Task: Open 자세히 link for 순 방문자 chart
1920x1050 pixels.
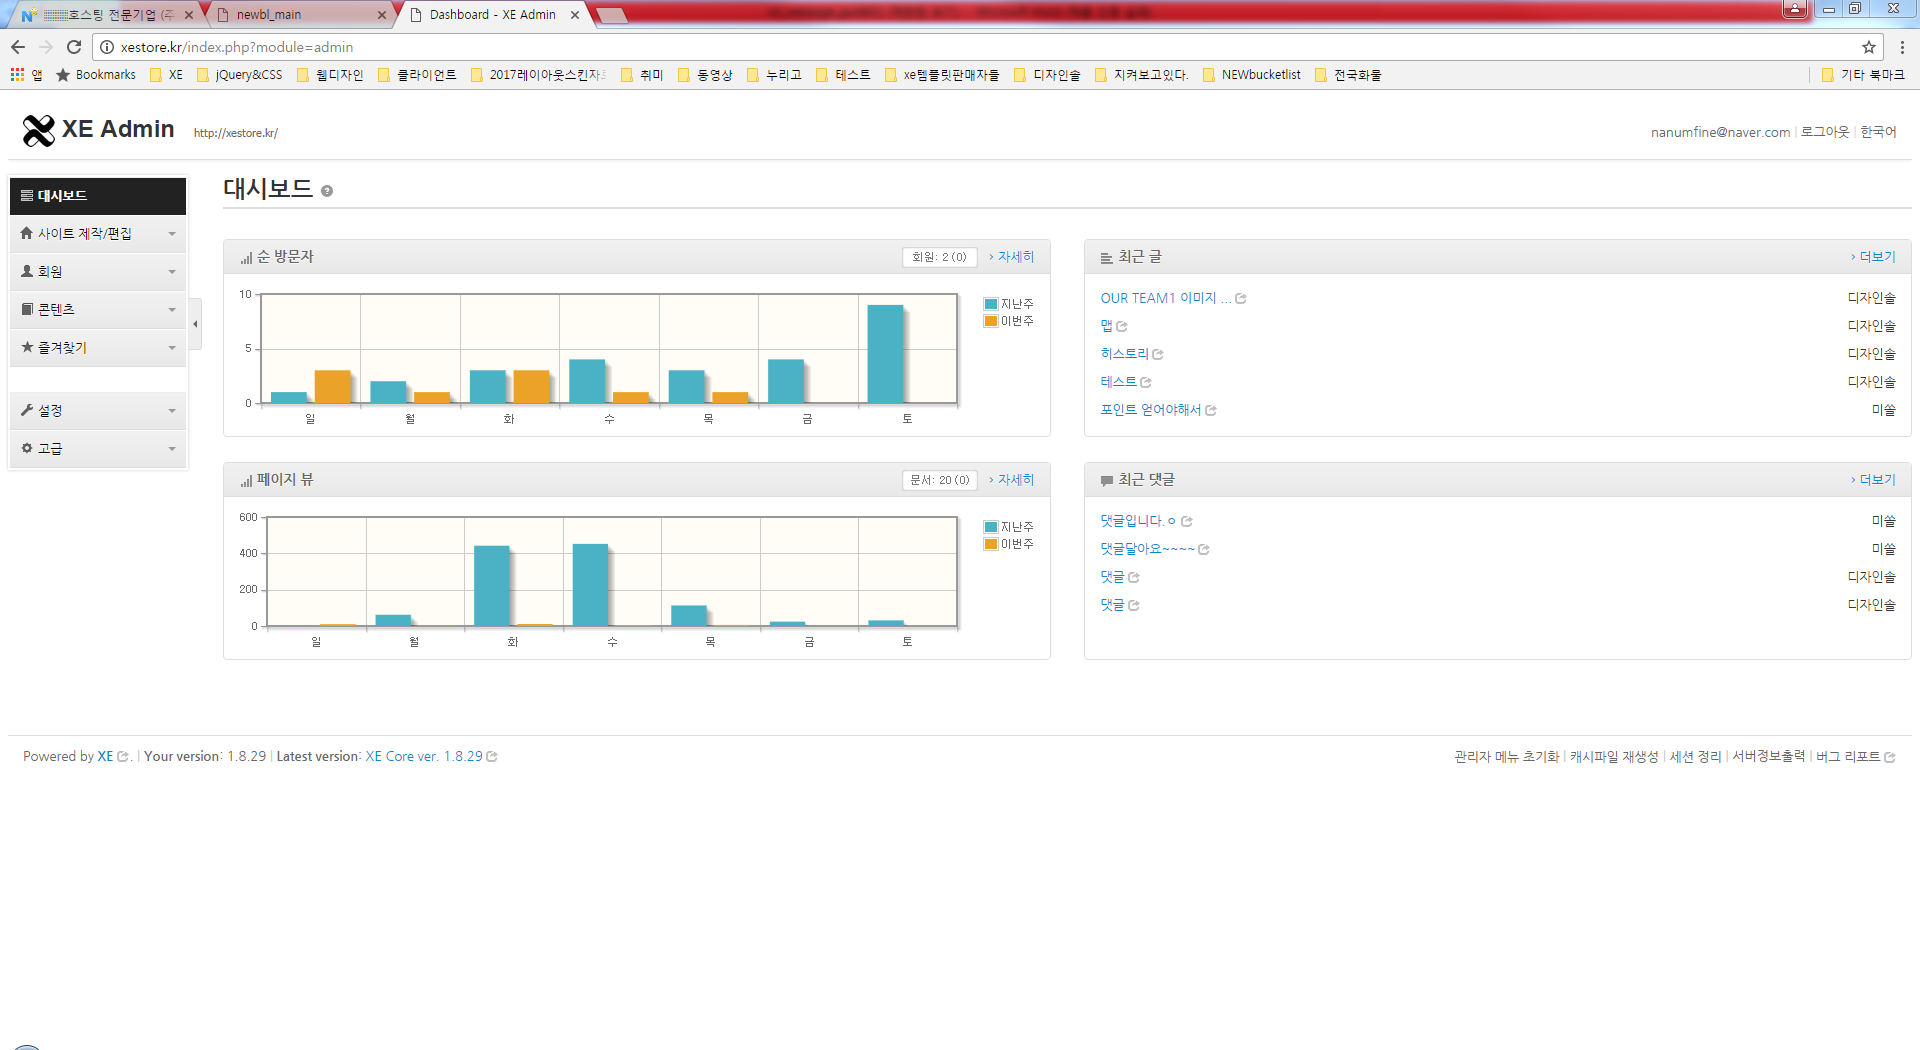Action: [1015, 257]
